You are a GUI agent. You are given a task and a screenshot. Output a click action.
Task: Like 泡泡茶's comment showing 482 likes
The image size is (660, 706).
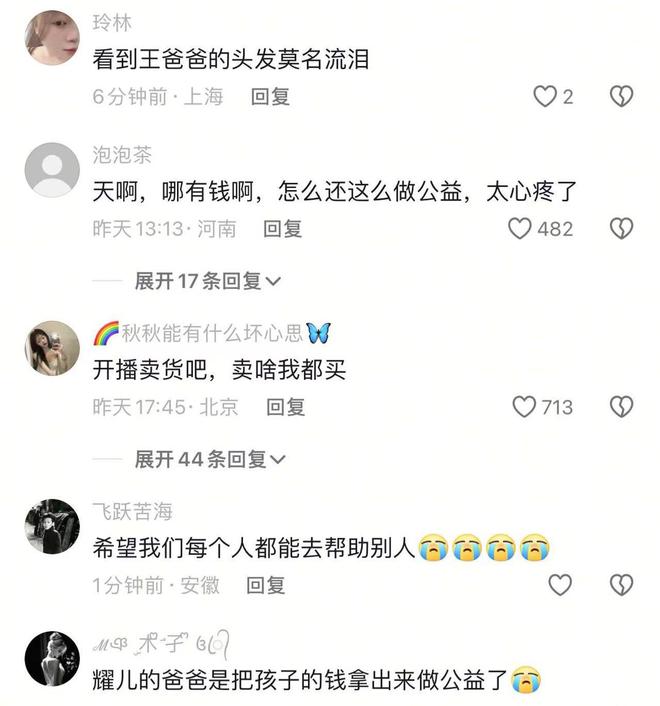[x=520, y=229]
